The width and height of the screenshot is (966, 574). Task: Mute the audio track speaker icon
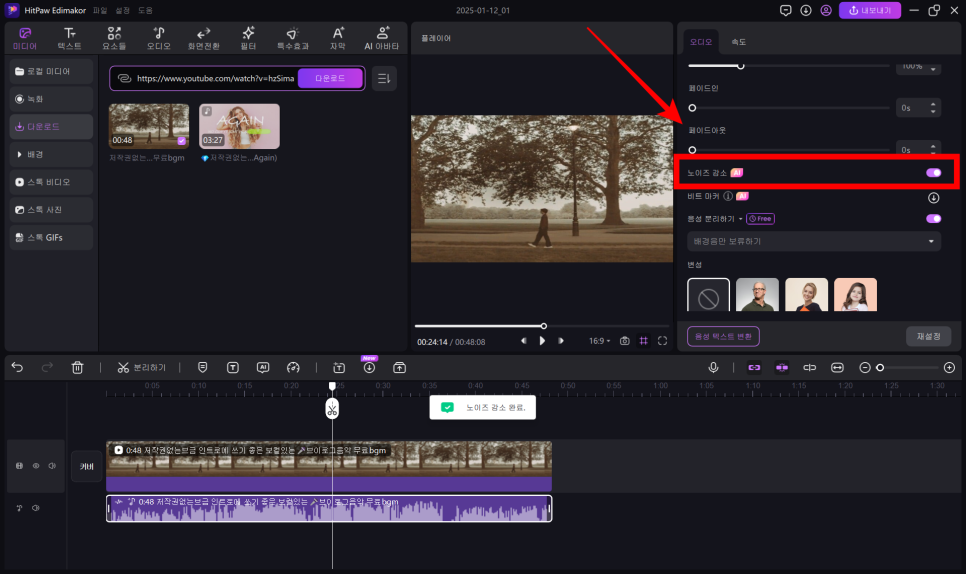click(x=36, y=508)
